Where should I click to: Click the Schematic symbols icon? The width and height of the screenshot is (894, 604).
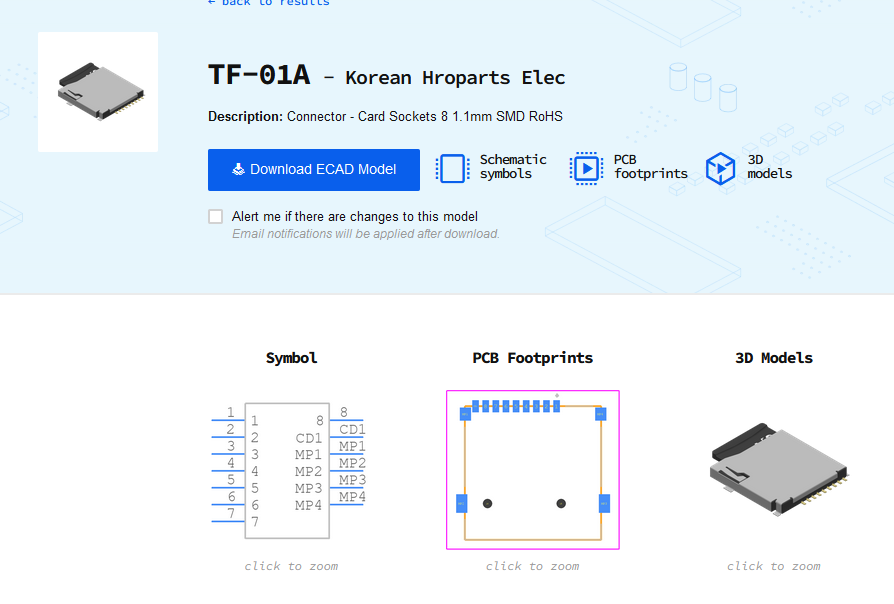[453, 169]
